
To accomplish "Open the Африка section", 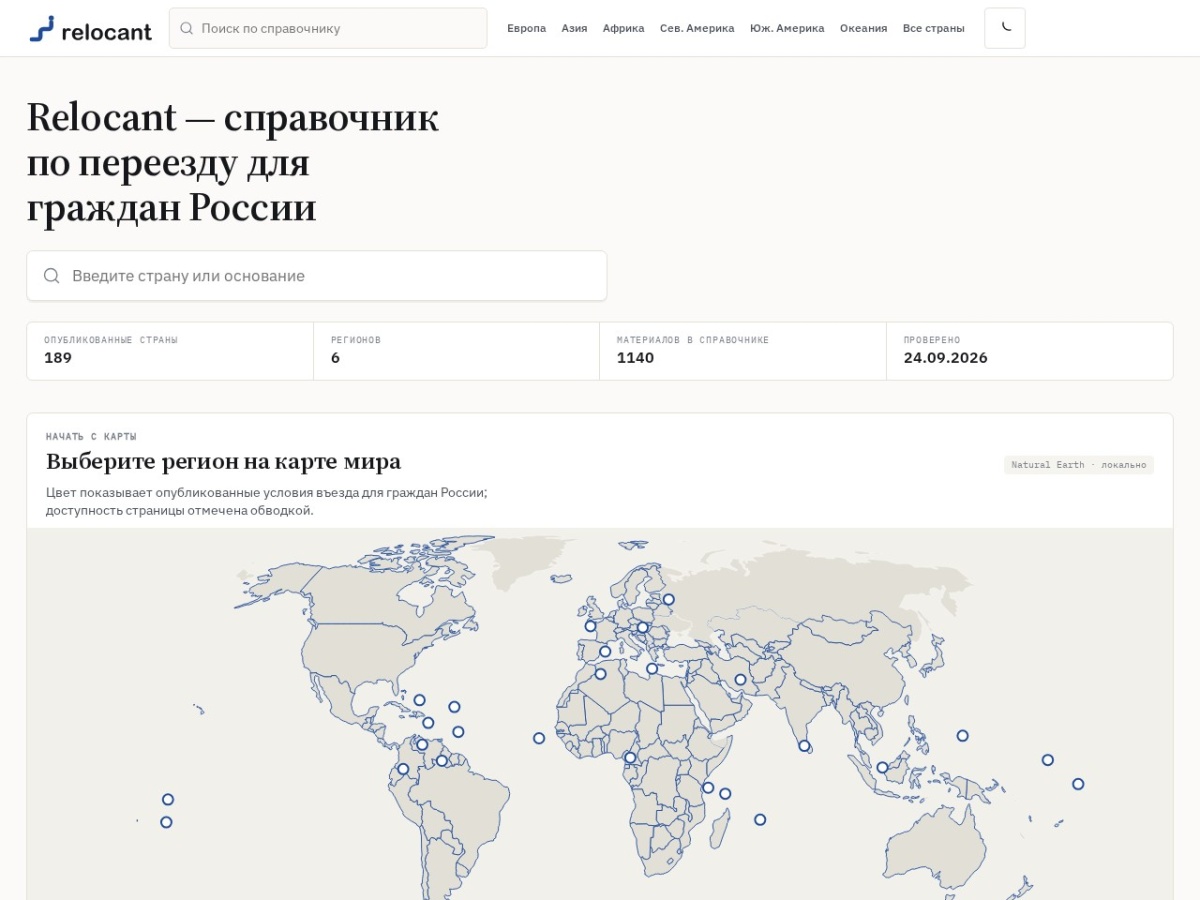I will [623, 28].
